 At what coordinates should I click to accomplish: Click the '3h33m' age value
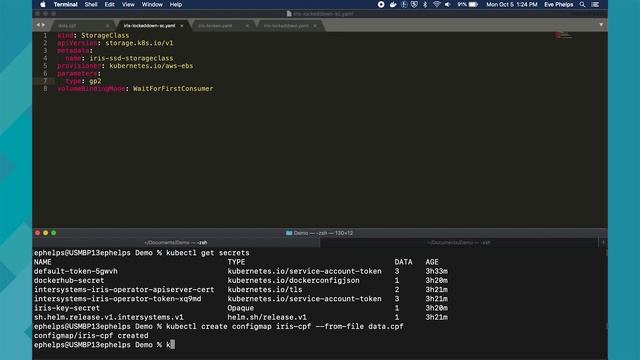pos(436,271)
